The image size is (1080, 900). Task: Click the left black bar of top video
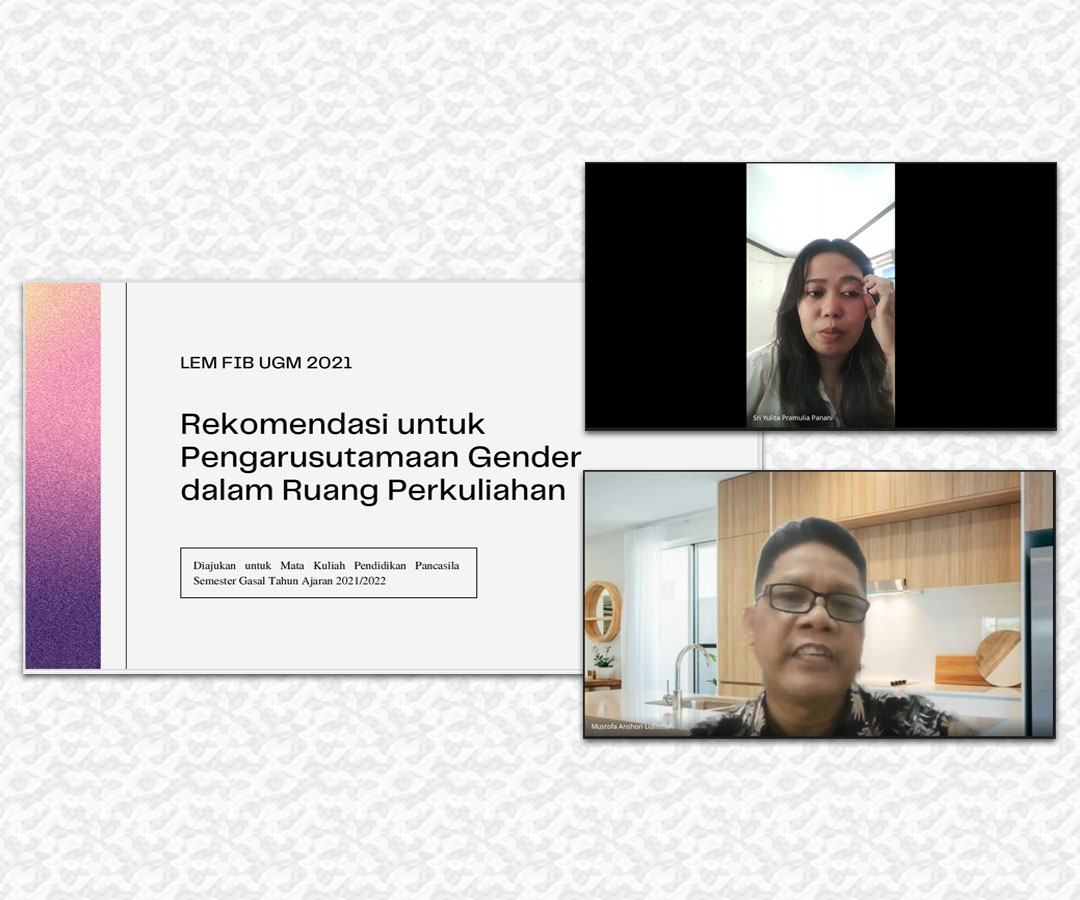click(x=665, y=296)
